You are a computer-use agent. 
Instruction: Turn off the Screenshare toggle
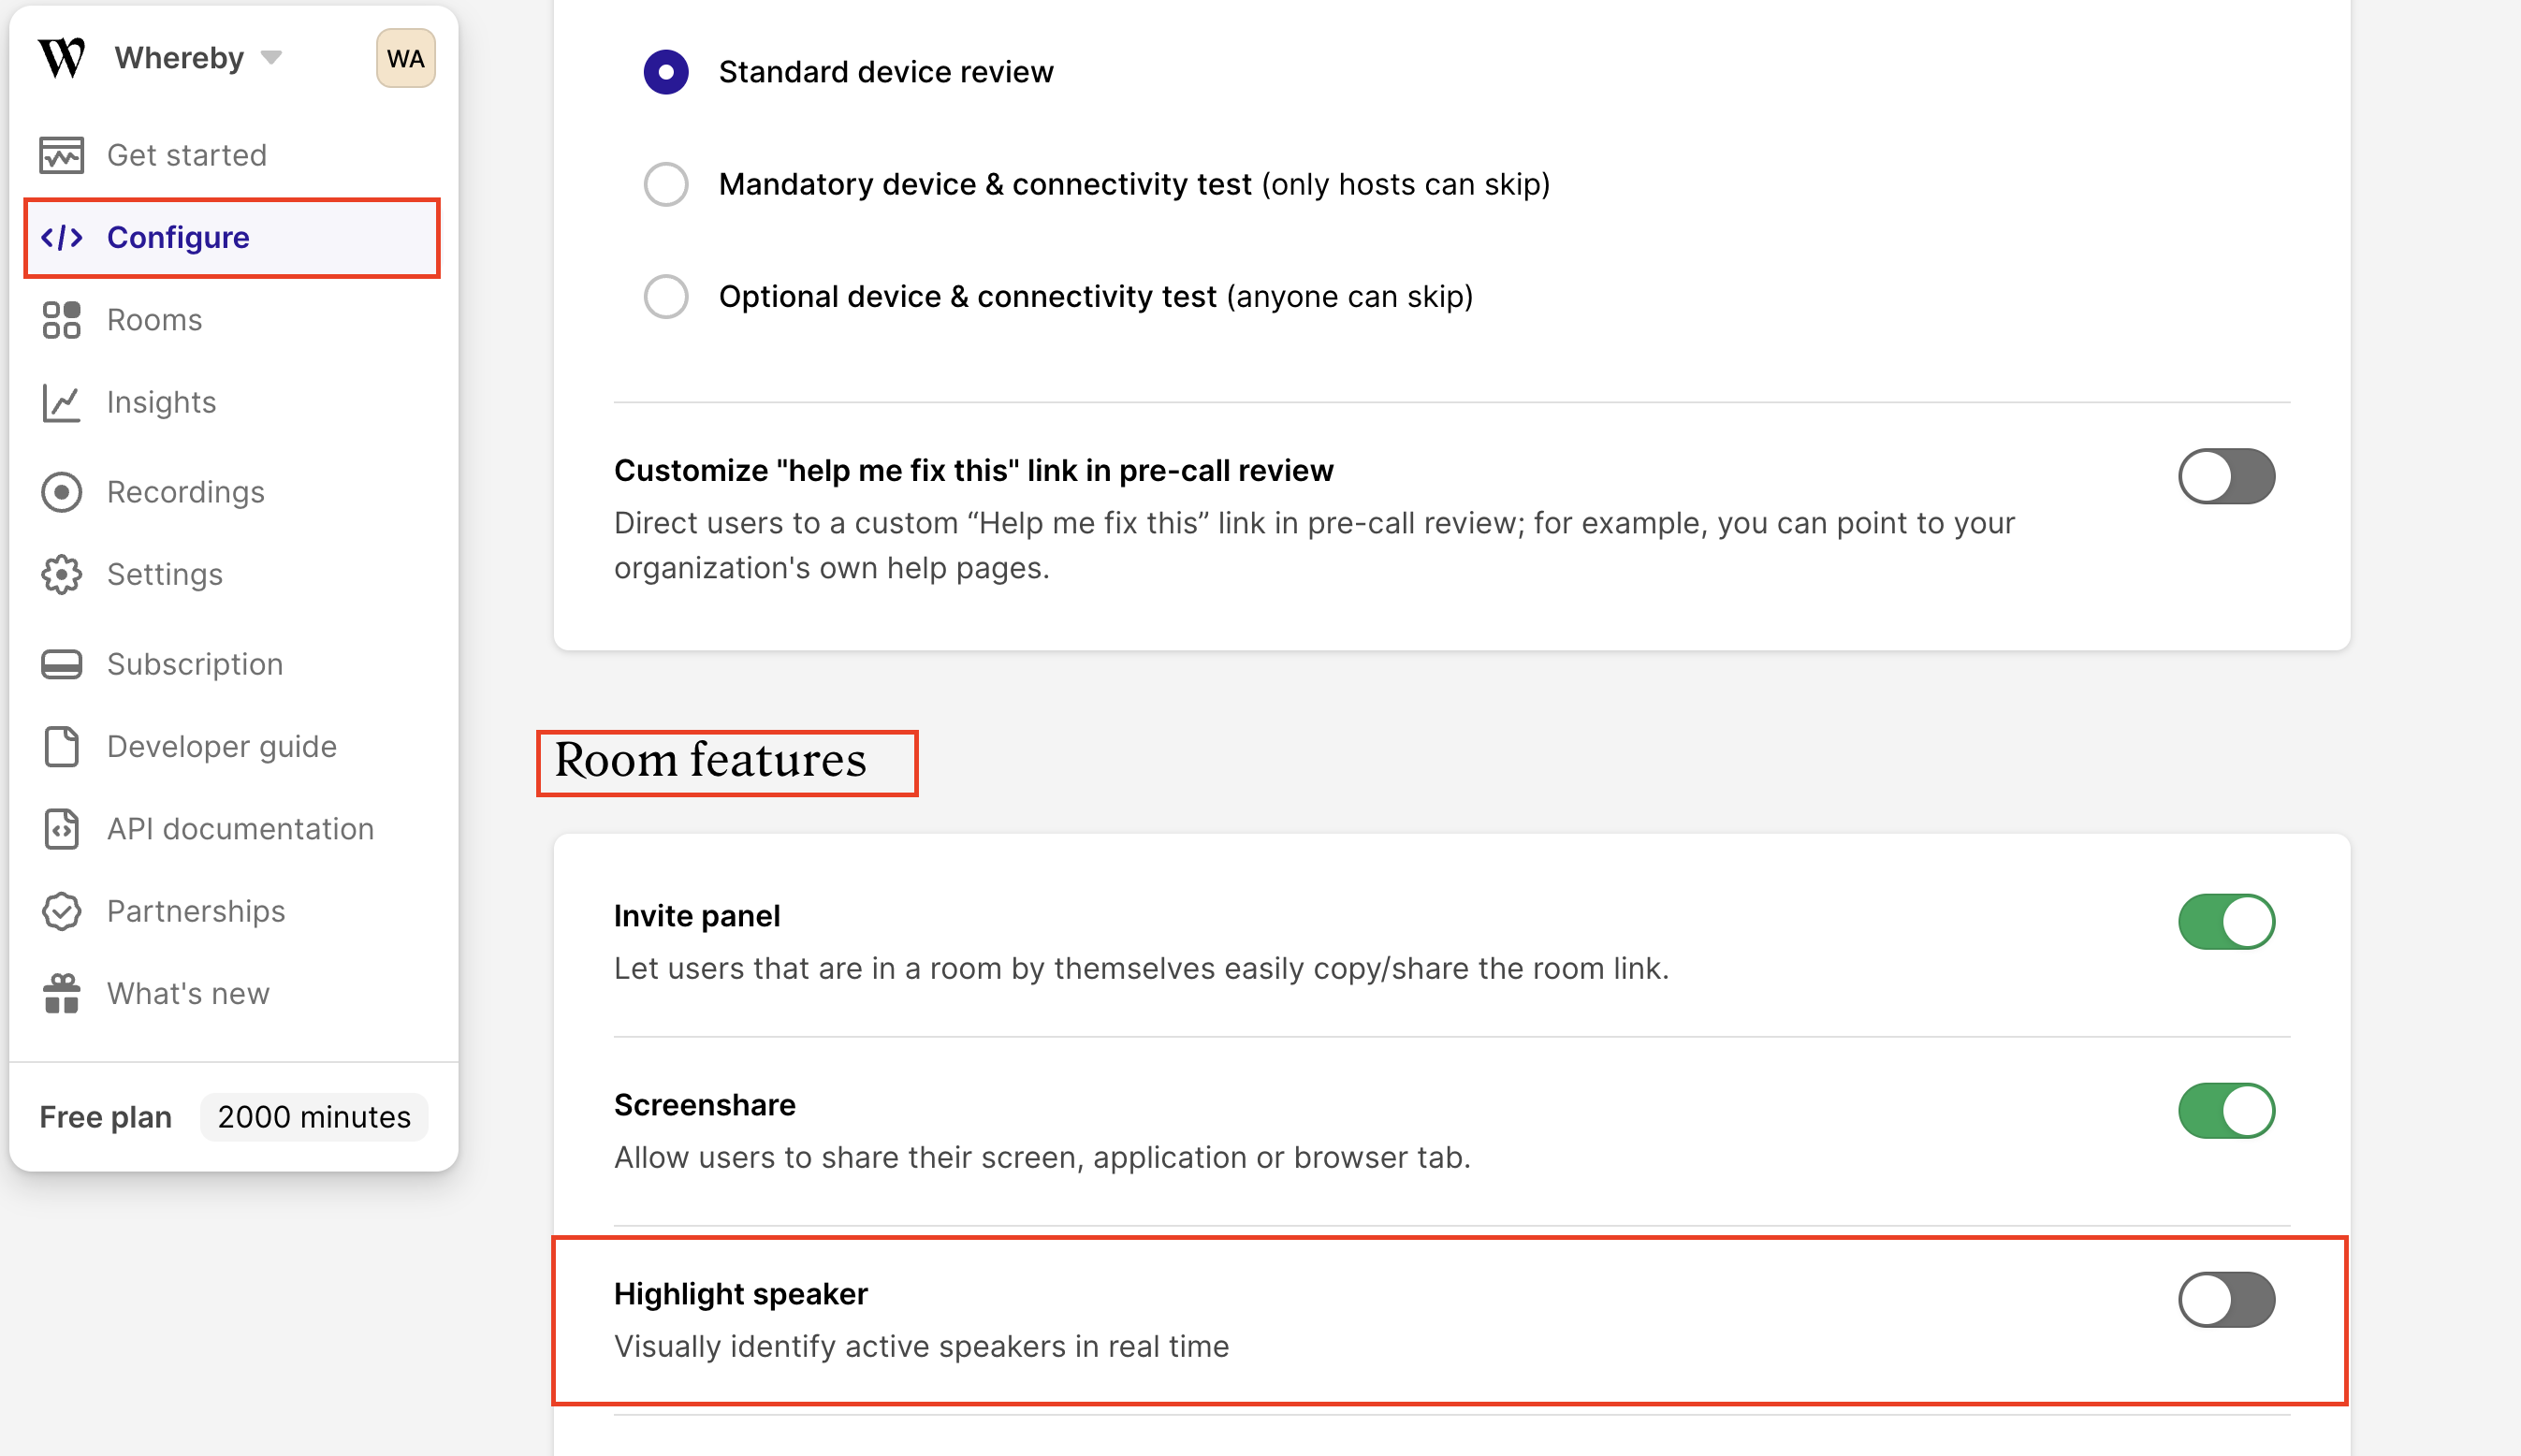point(2226,1110)
